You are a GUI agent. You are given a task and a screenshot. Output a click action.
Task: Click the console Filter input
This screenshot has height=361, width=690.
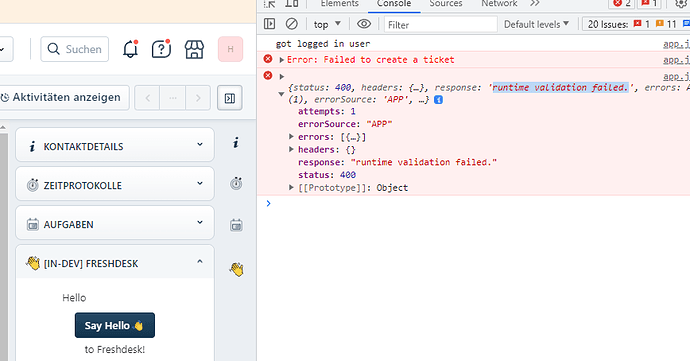point(440,25)
